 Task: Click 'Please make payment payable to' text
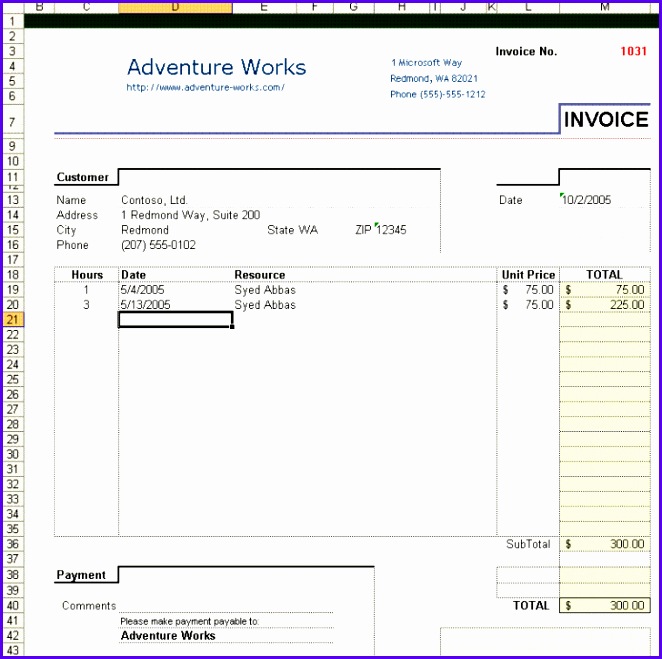(x=189, y=621)
